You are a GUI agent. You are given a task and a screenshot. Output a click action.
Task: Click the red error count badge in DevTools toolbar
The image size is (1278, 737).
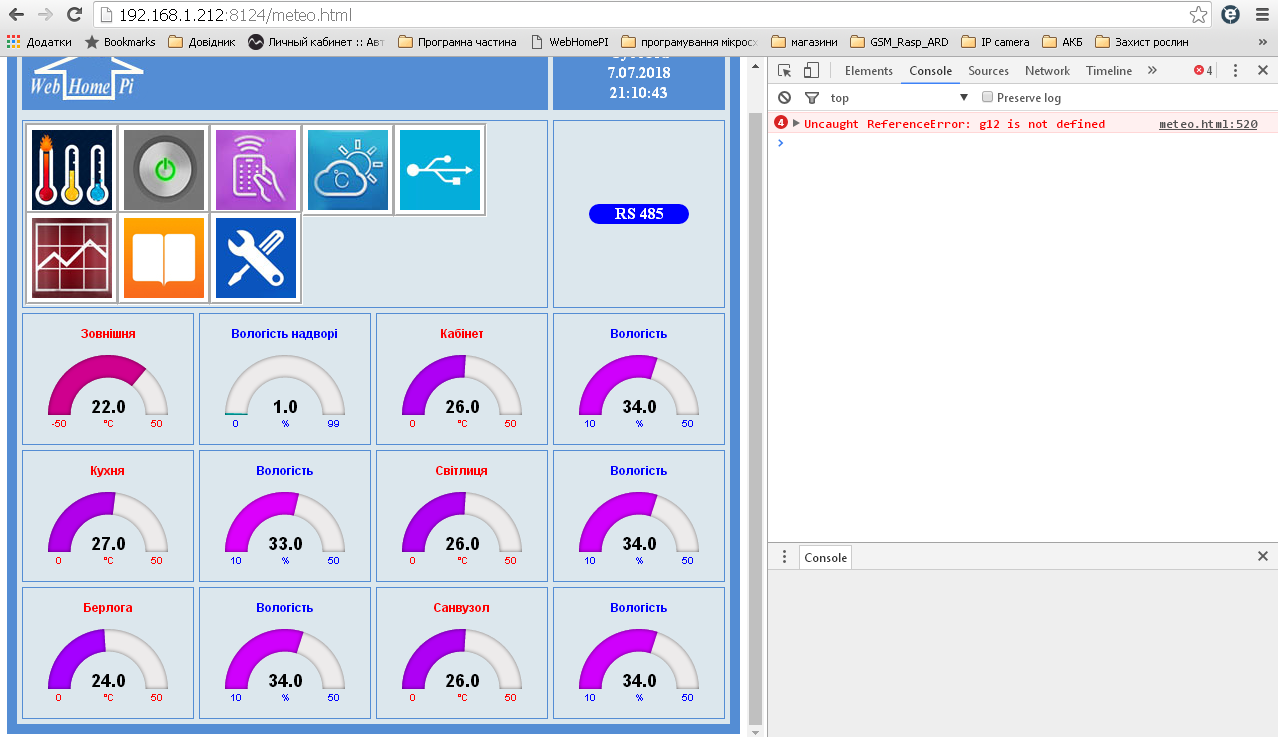(x=1203, y=71)
